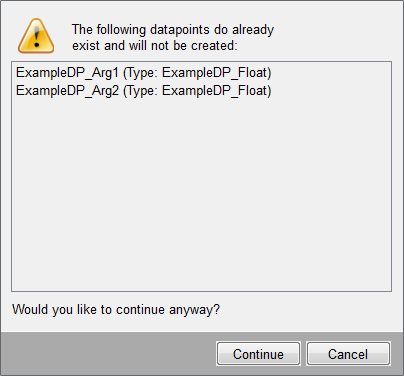Click the 'Would you like to continue anyway?' text
Image resolution: width=404 pixels, height=376 pixels.
coord(116,310)
